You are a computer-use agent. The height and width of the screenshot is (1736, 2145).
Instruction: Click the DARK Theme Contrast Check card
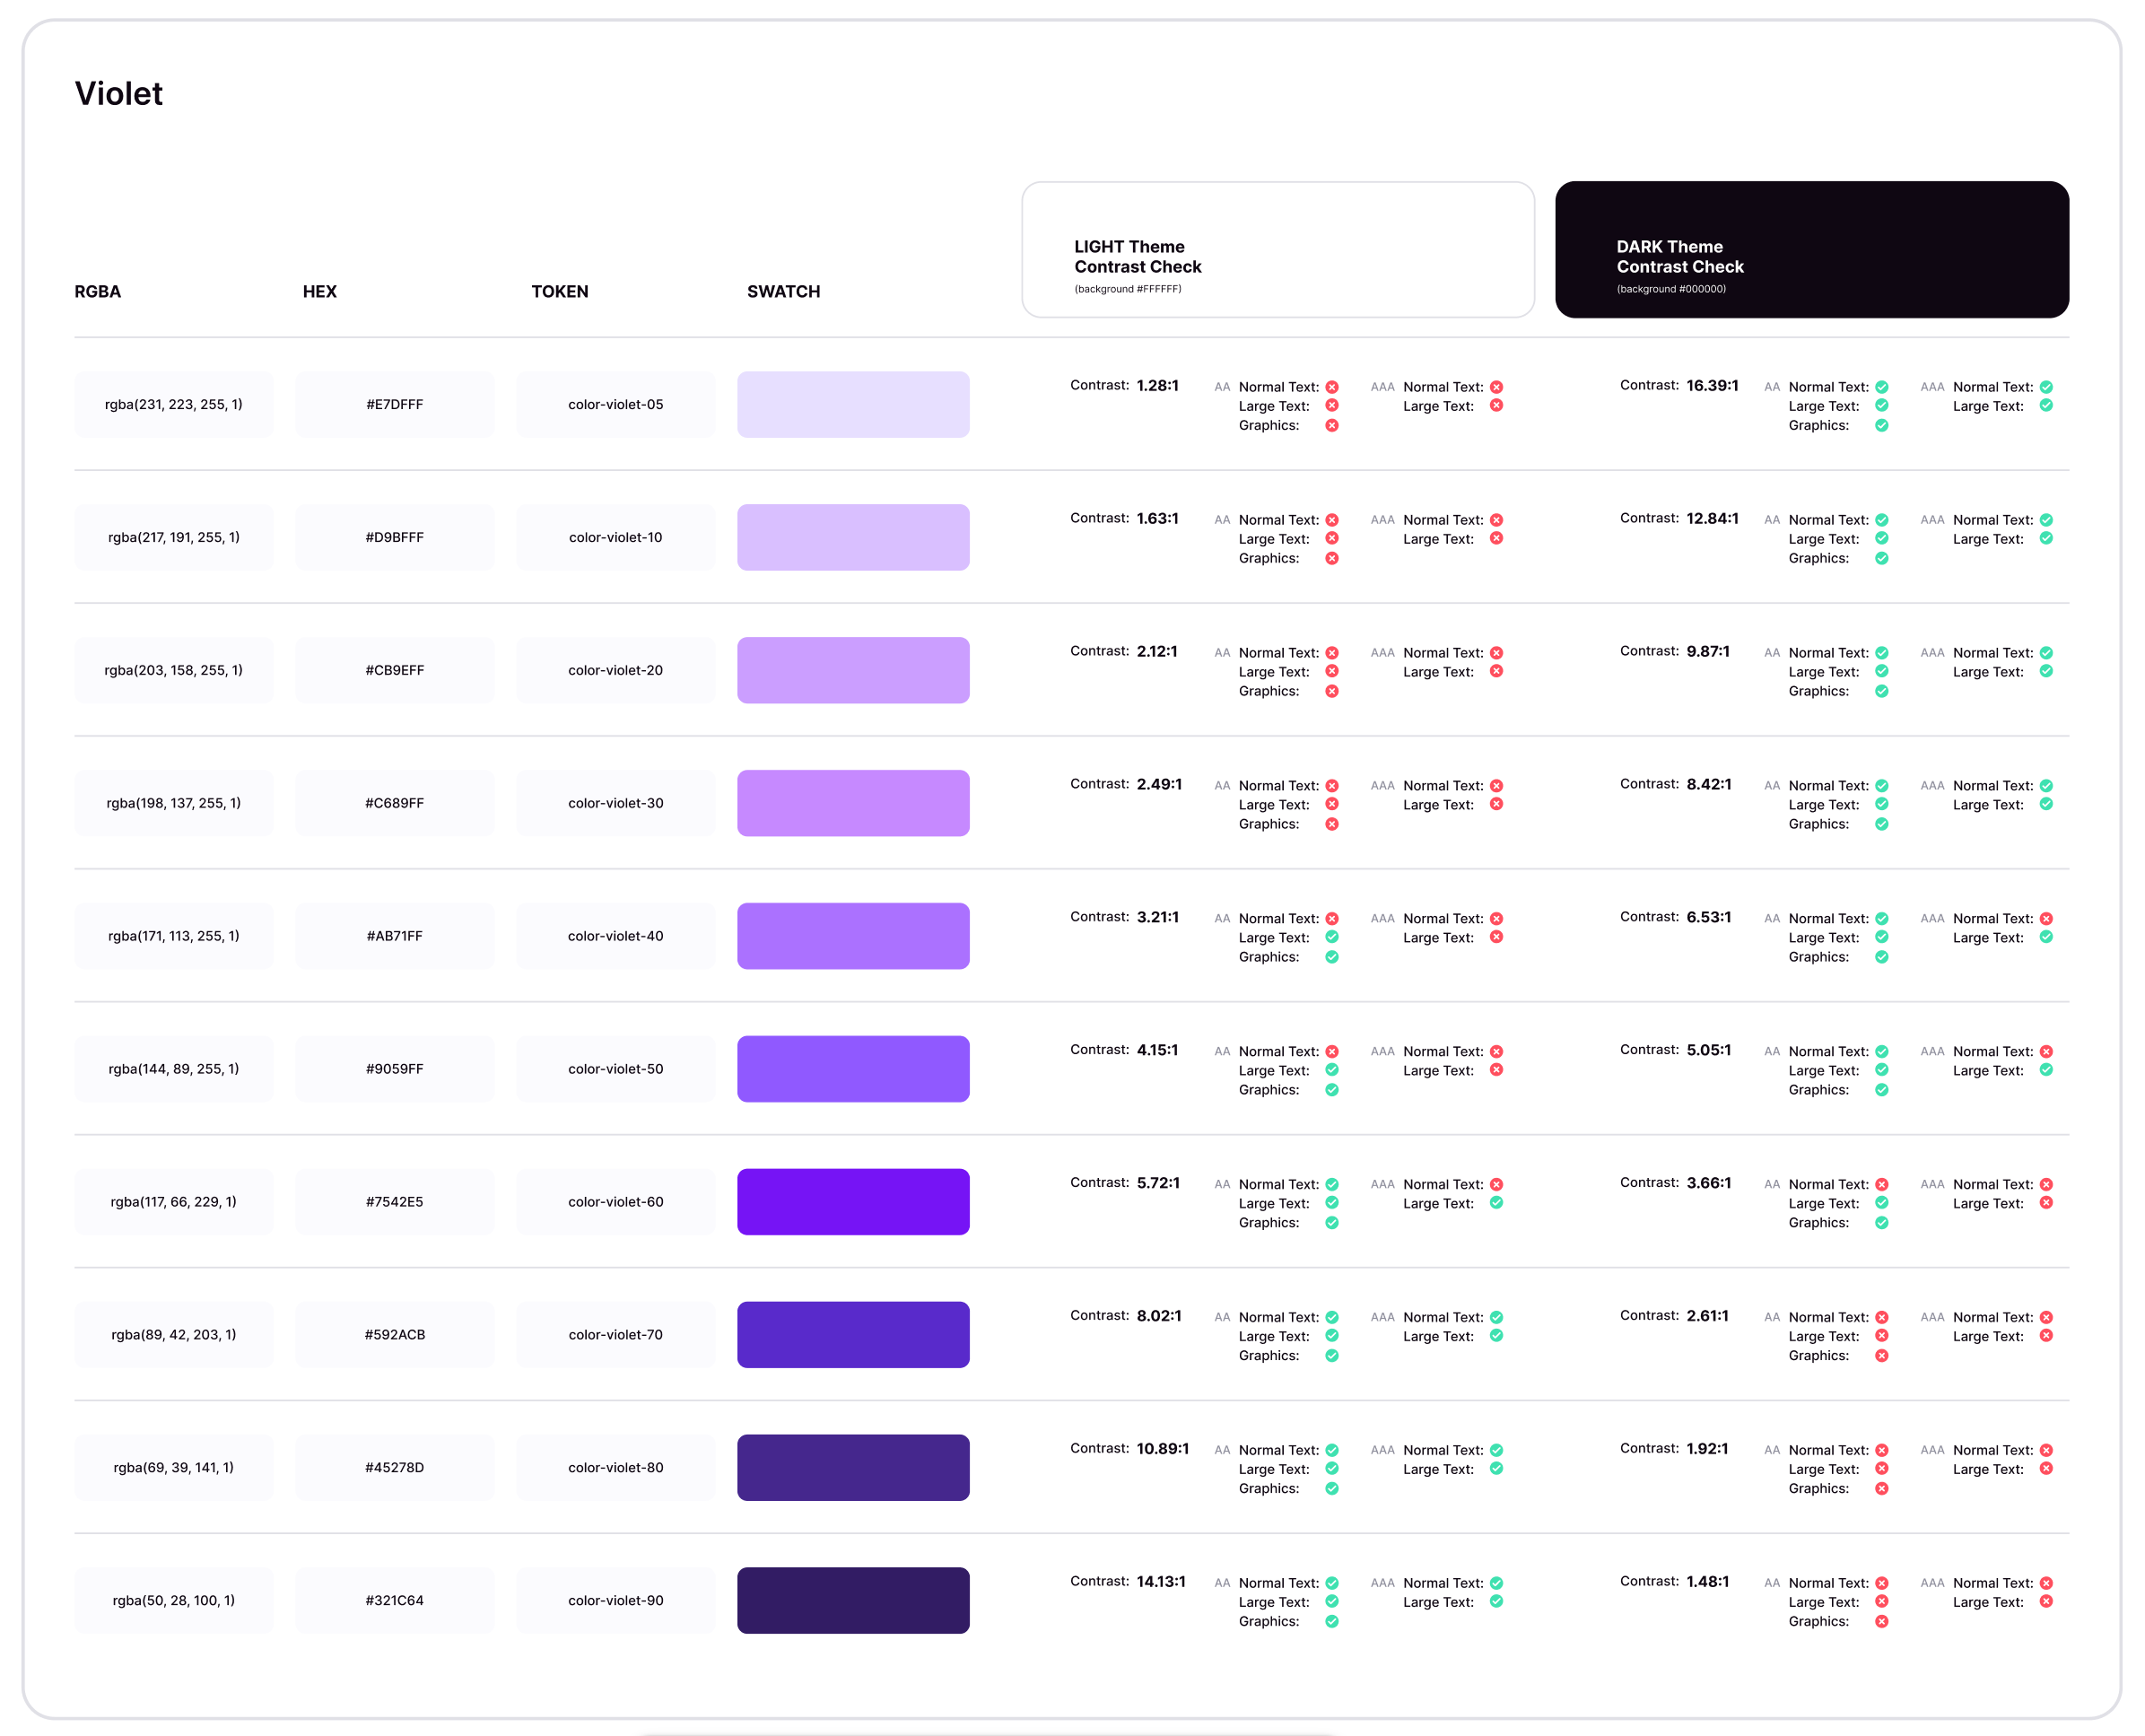pyautogui.click(x=1812, y=250)
